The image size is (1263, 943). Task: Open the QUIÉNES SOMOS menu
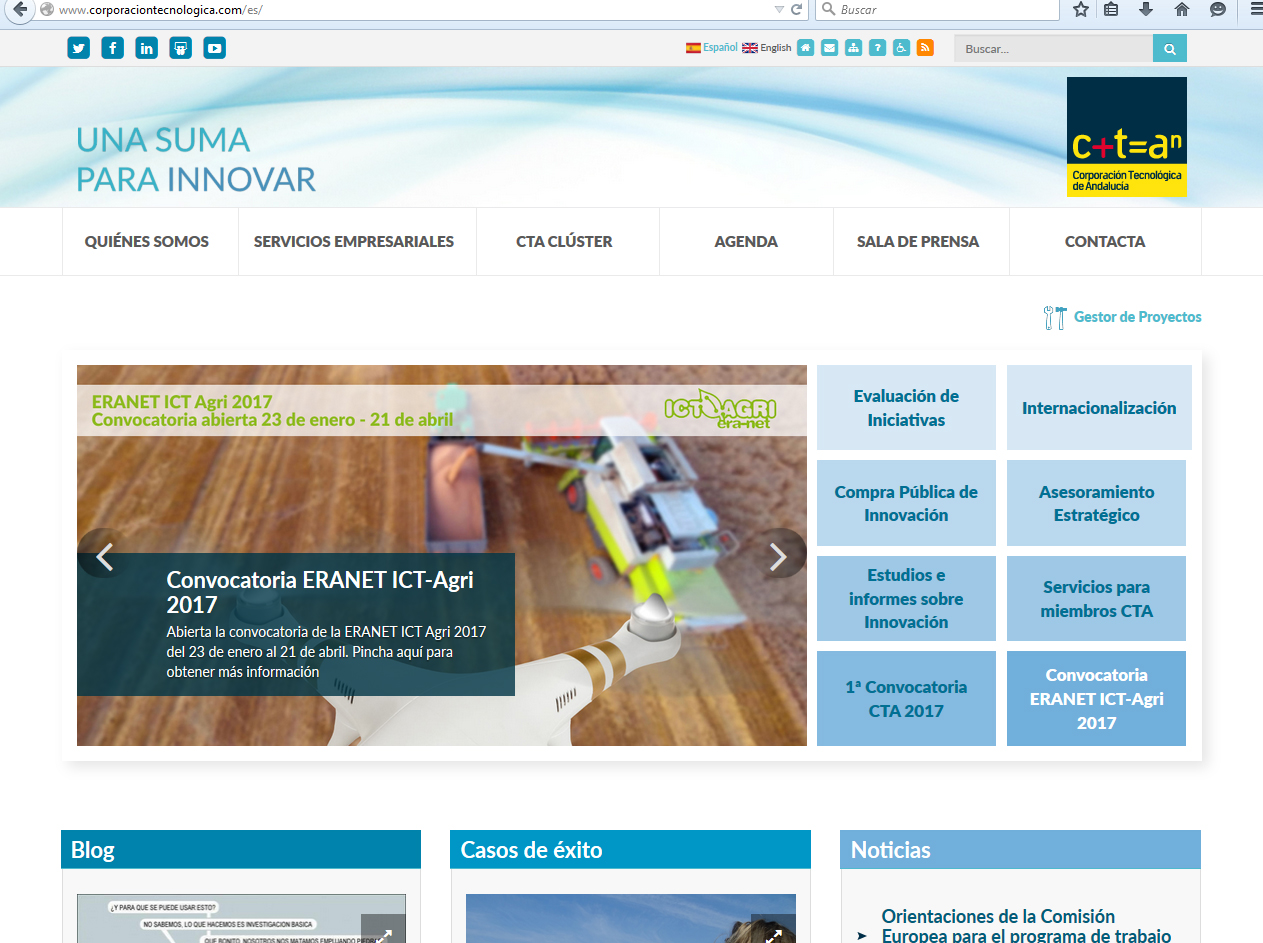(147, 241)
